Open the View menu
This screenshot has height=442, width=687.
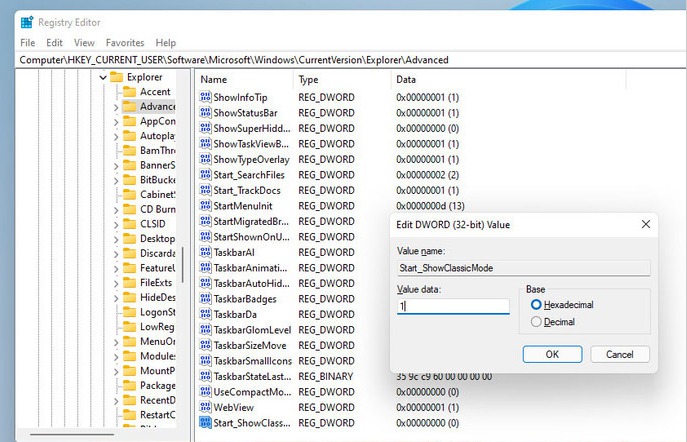84,42
